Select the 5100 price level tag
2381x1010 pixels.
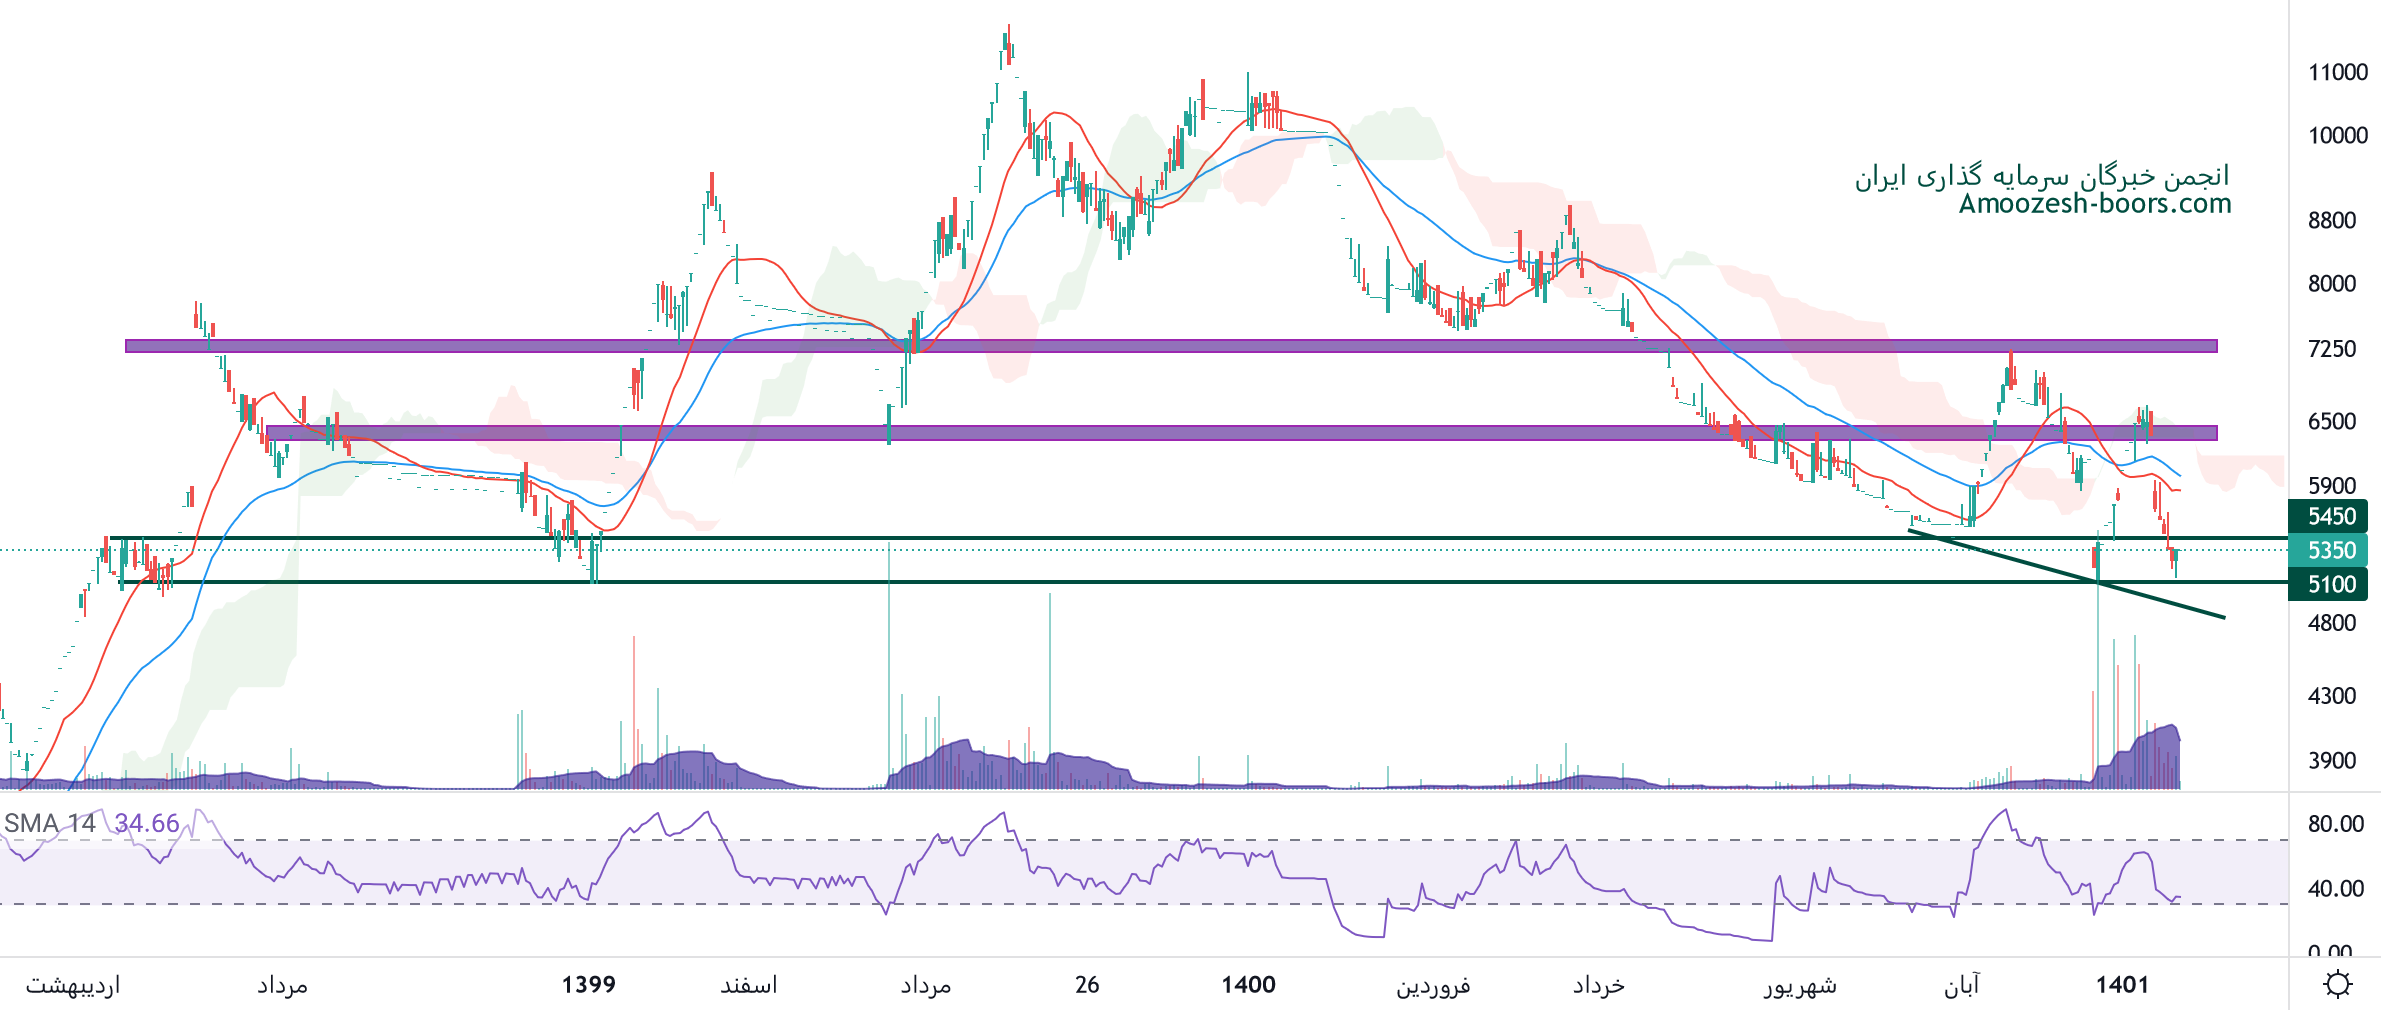(x=2330, y=584)
